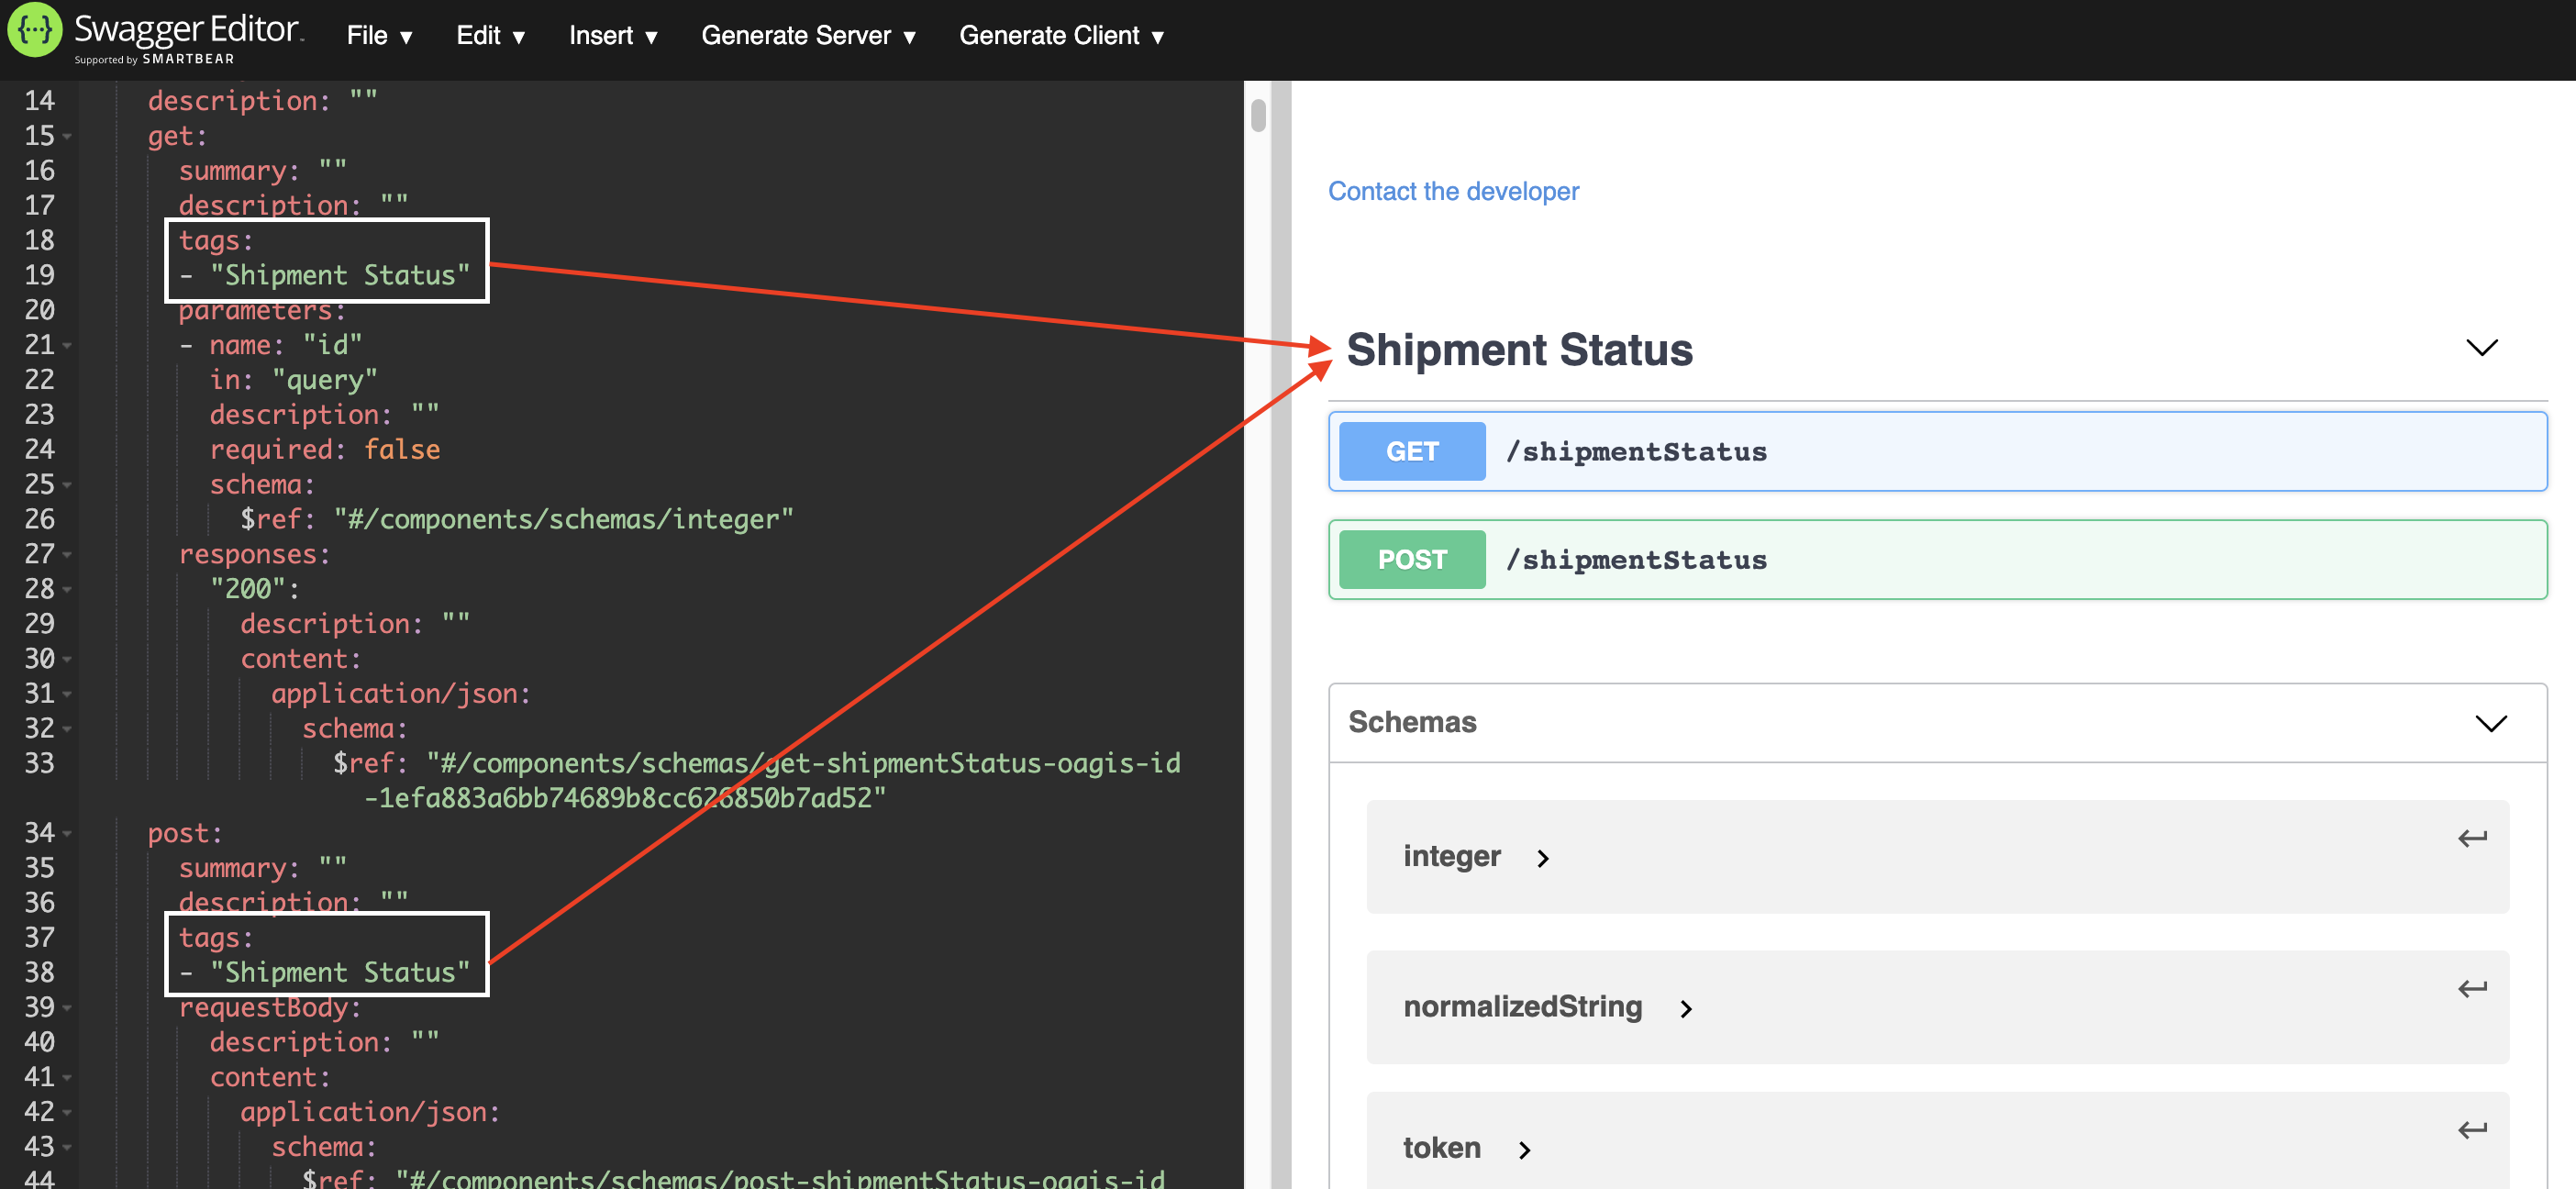Collapse the Schemas panel using its chevron
The image size is (2576, 1189).
2491,722
